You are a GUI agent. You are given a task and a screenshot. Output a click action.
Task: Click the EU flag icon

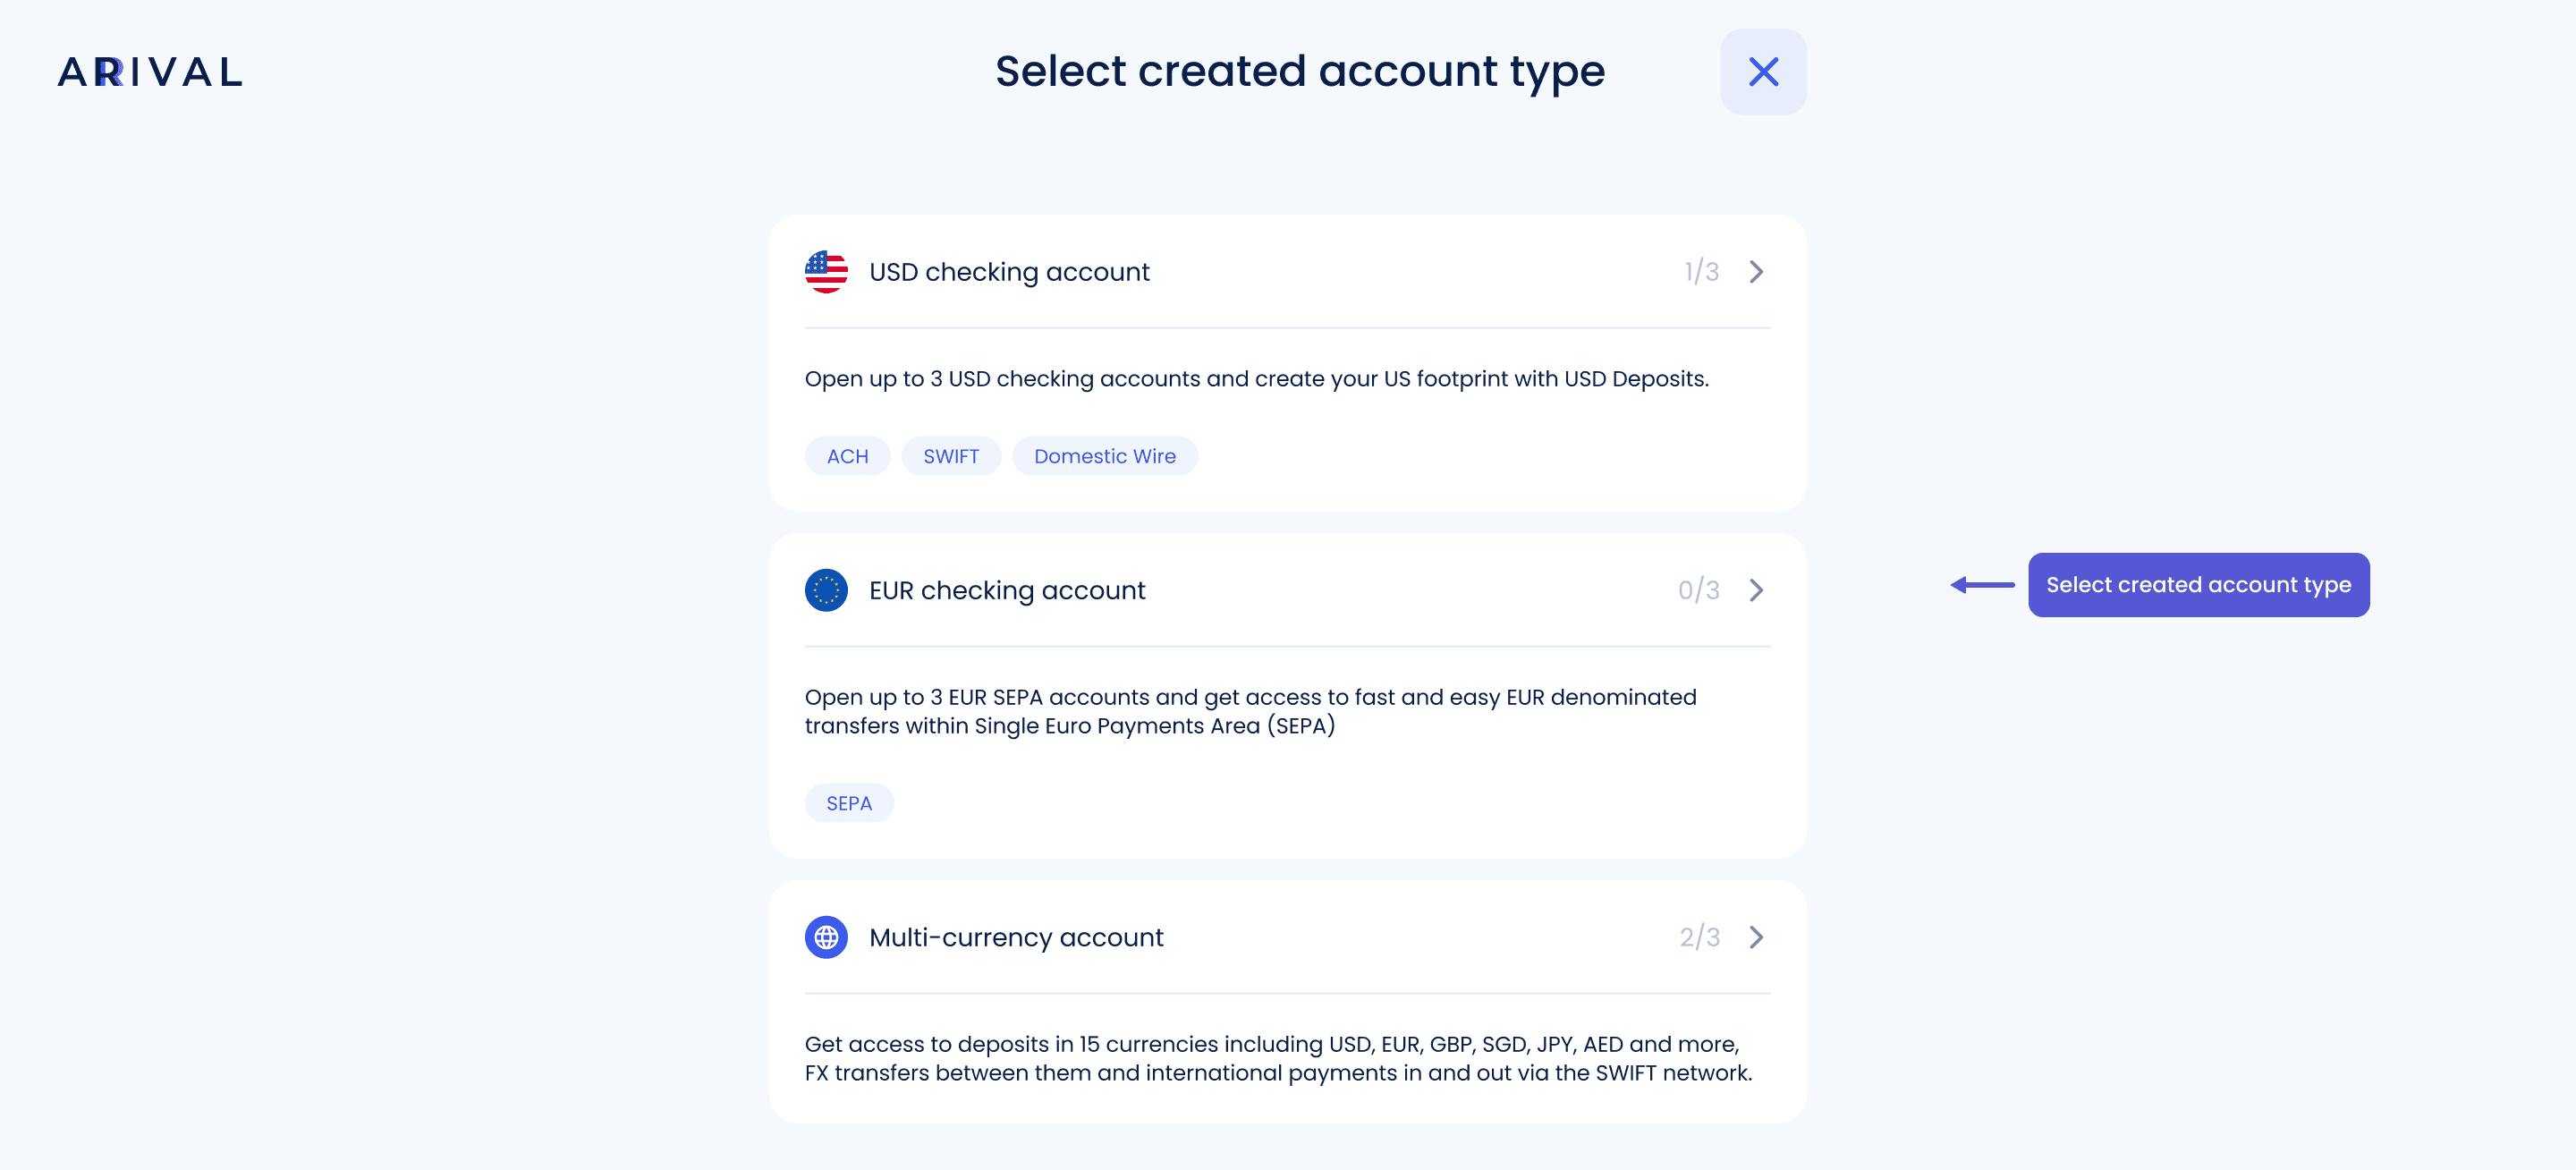point(826,590)
